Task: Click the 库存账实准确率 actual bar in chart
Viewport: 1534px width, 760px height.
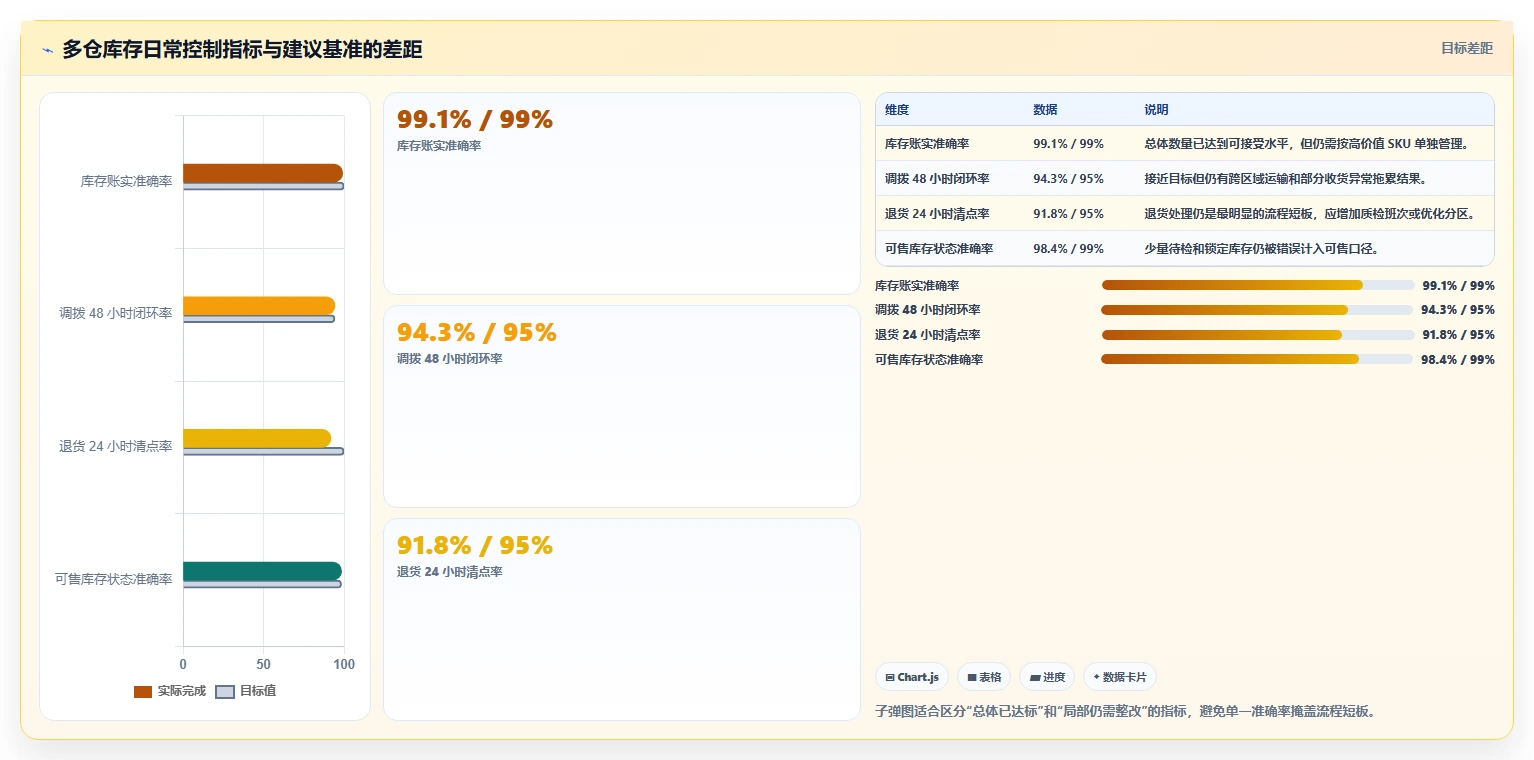Action: point(263,173)
